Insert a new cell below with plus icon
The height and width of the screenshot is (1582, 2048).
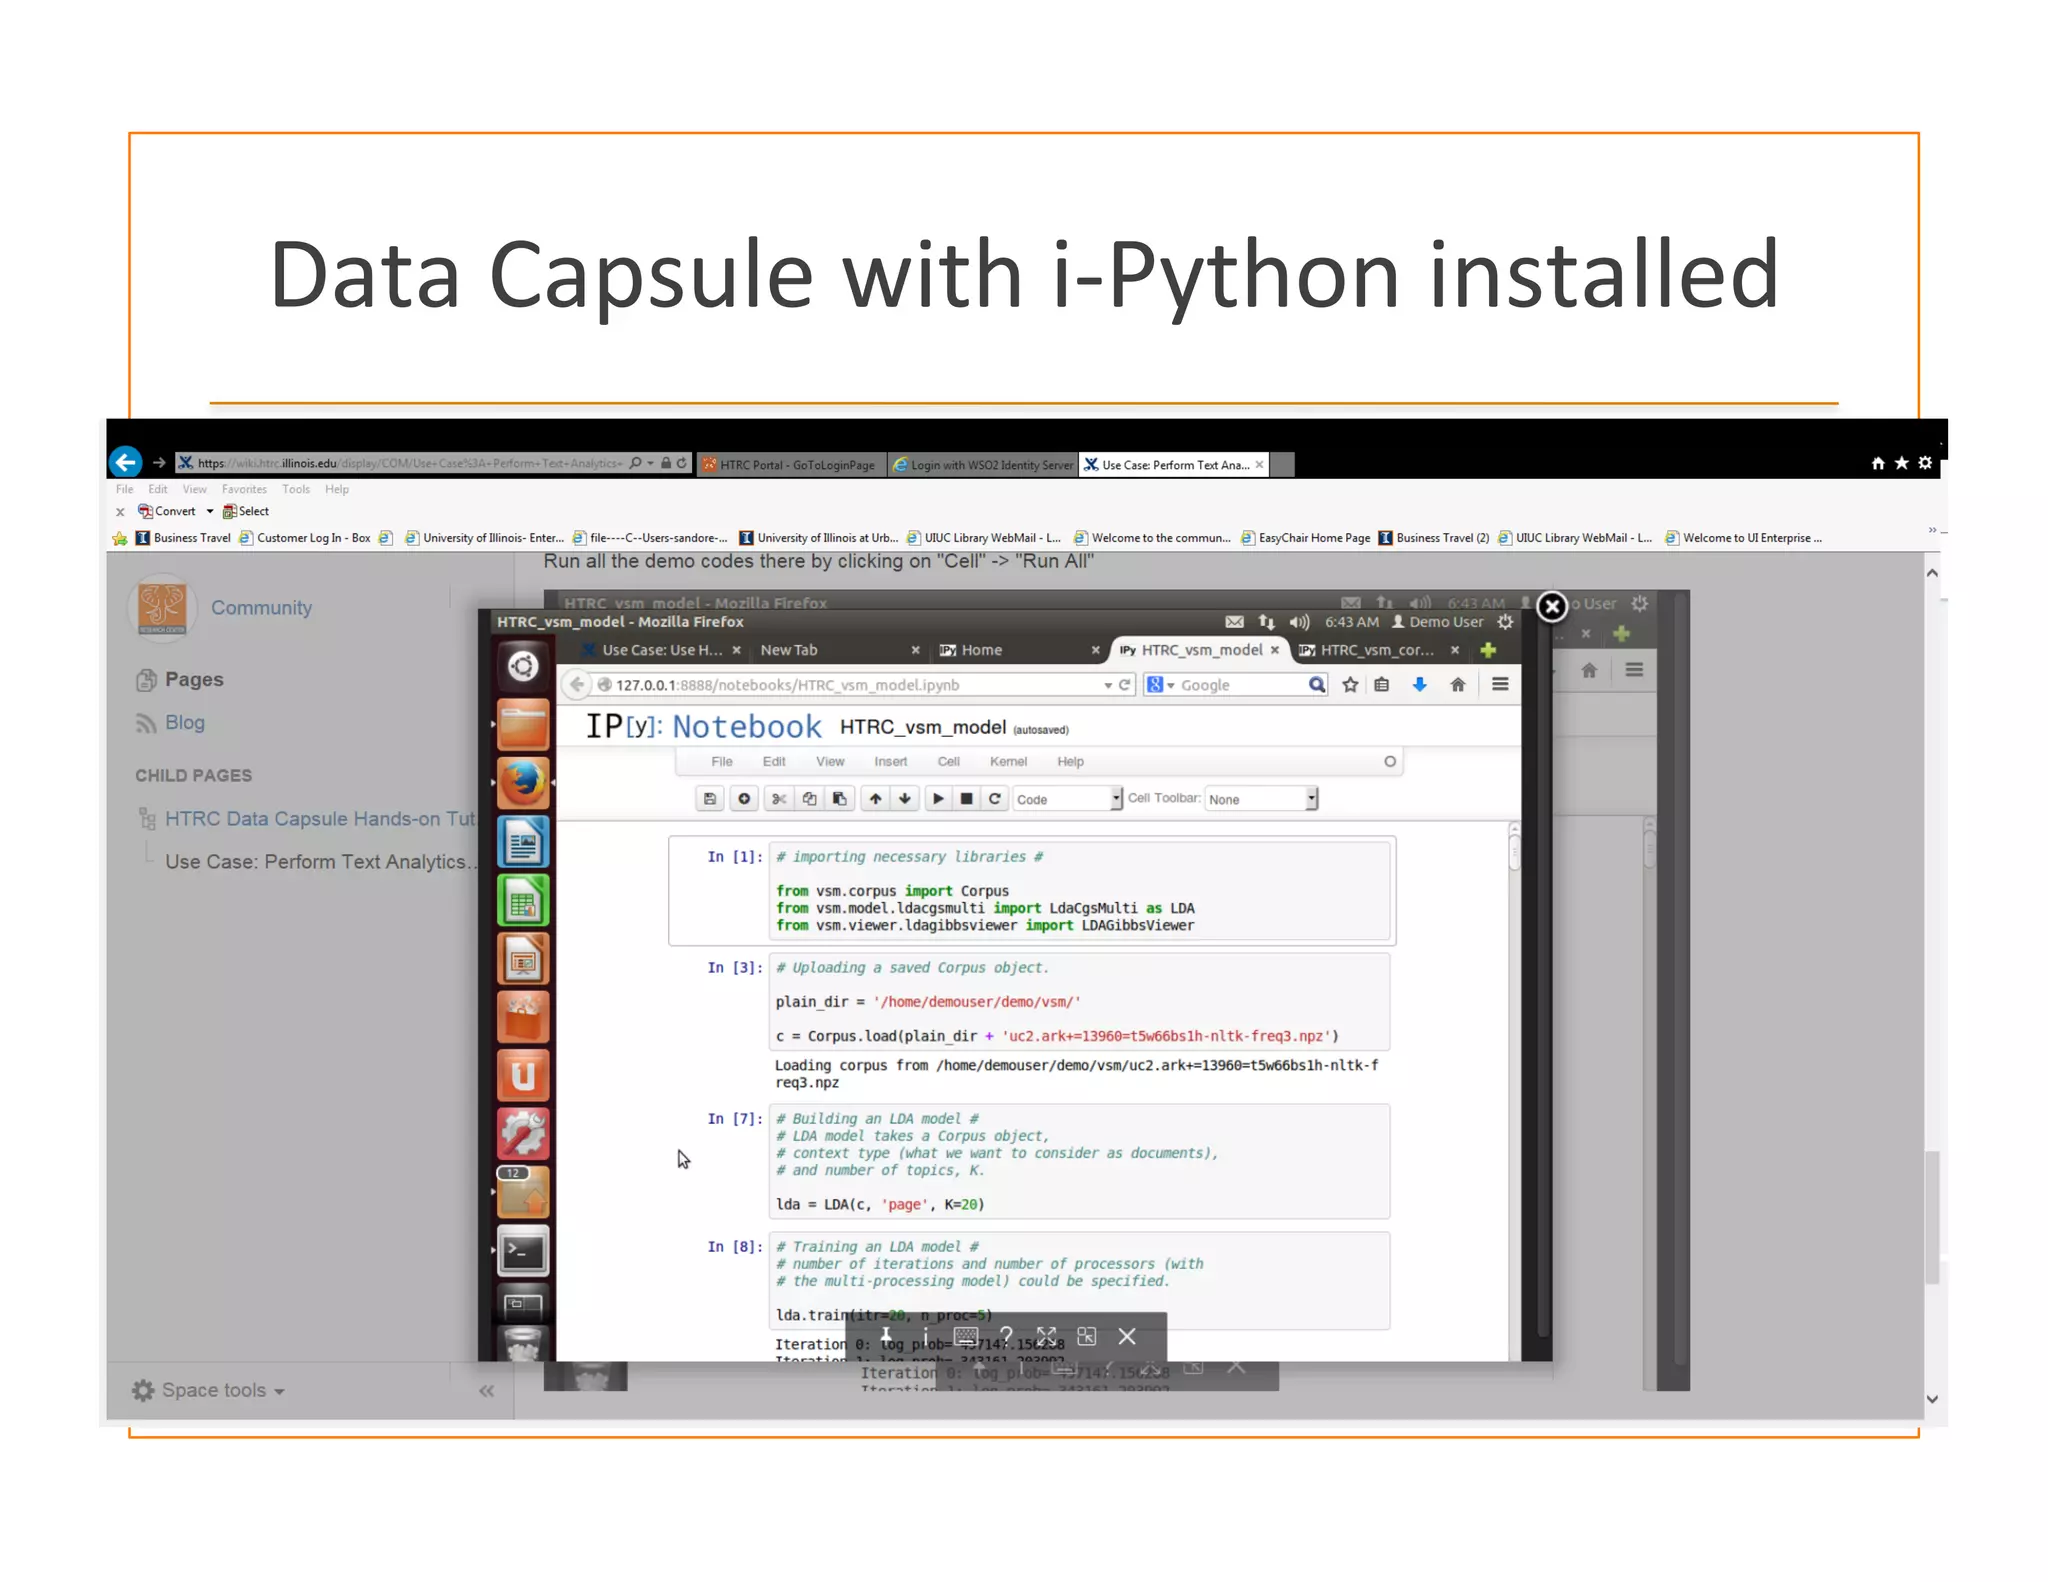[x=744, y=799]
